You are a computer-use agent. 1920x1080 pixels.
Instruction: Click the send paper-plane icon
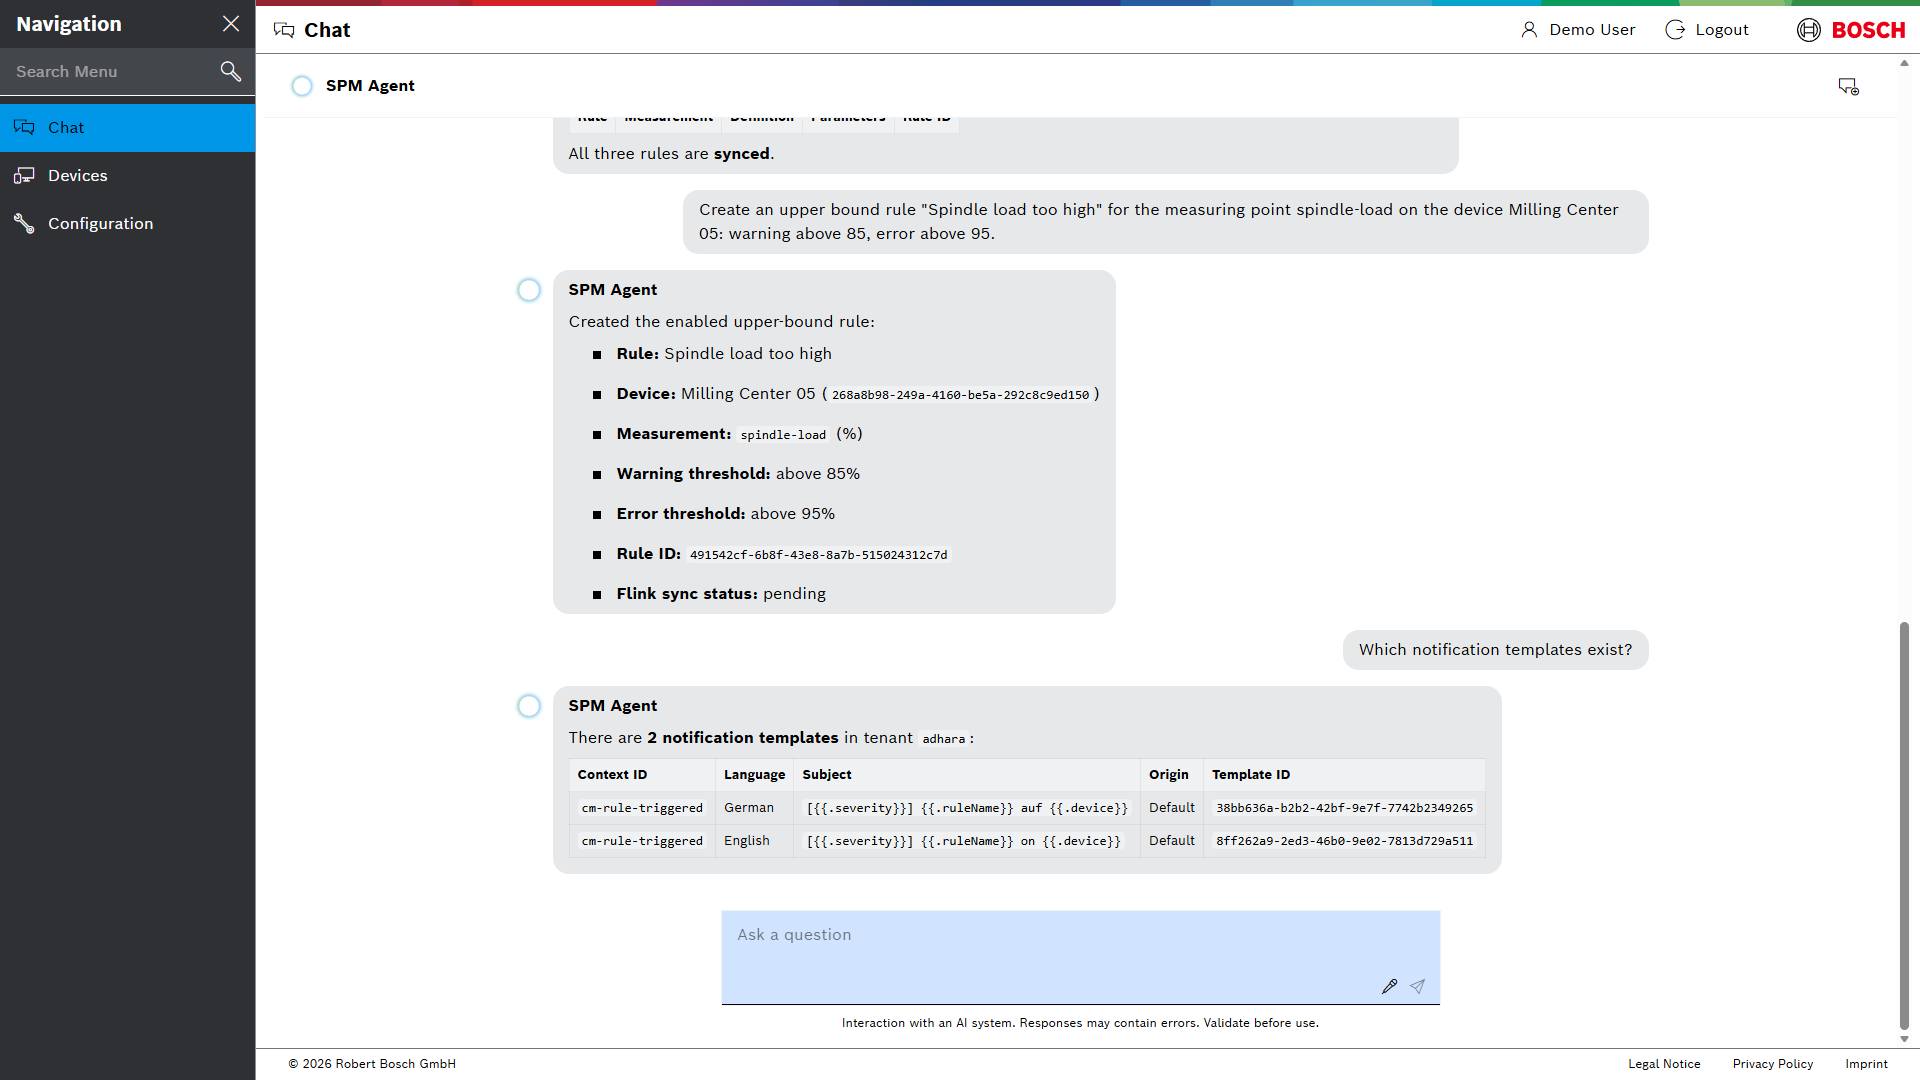1418,987
